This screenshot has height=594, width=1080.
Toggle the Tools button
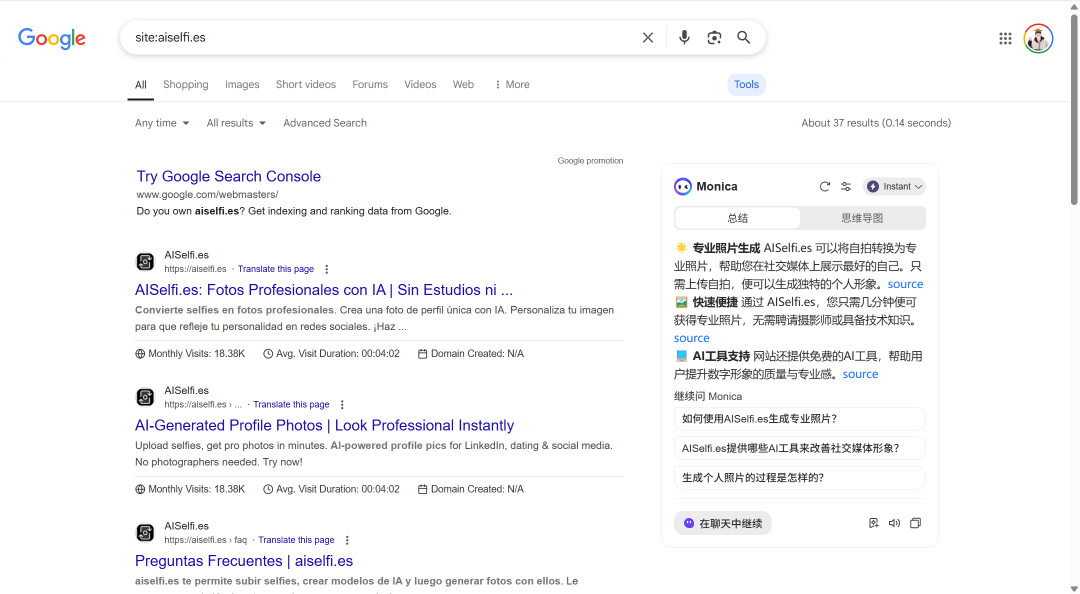point(747,84)
